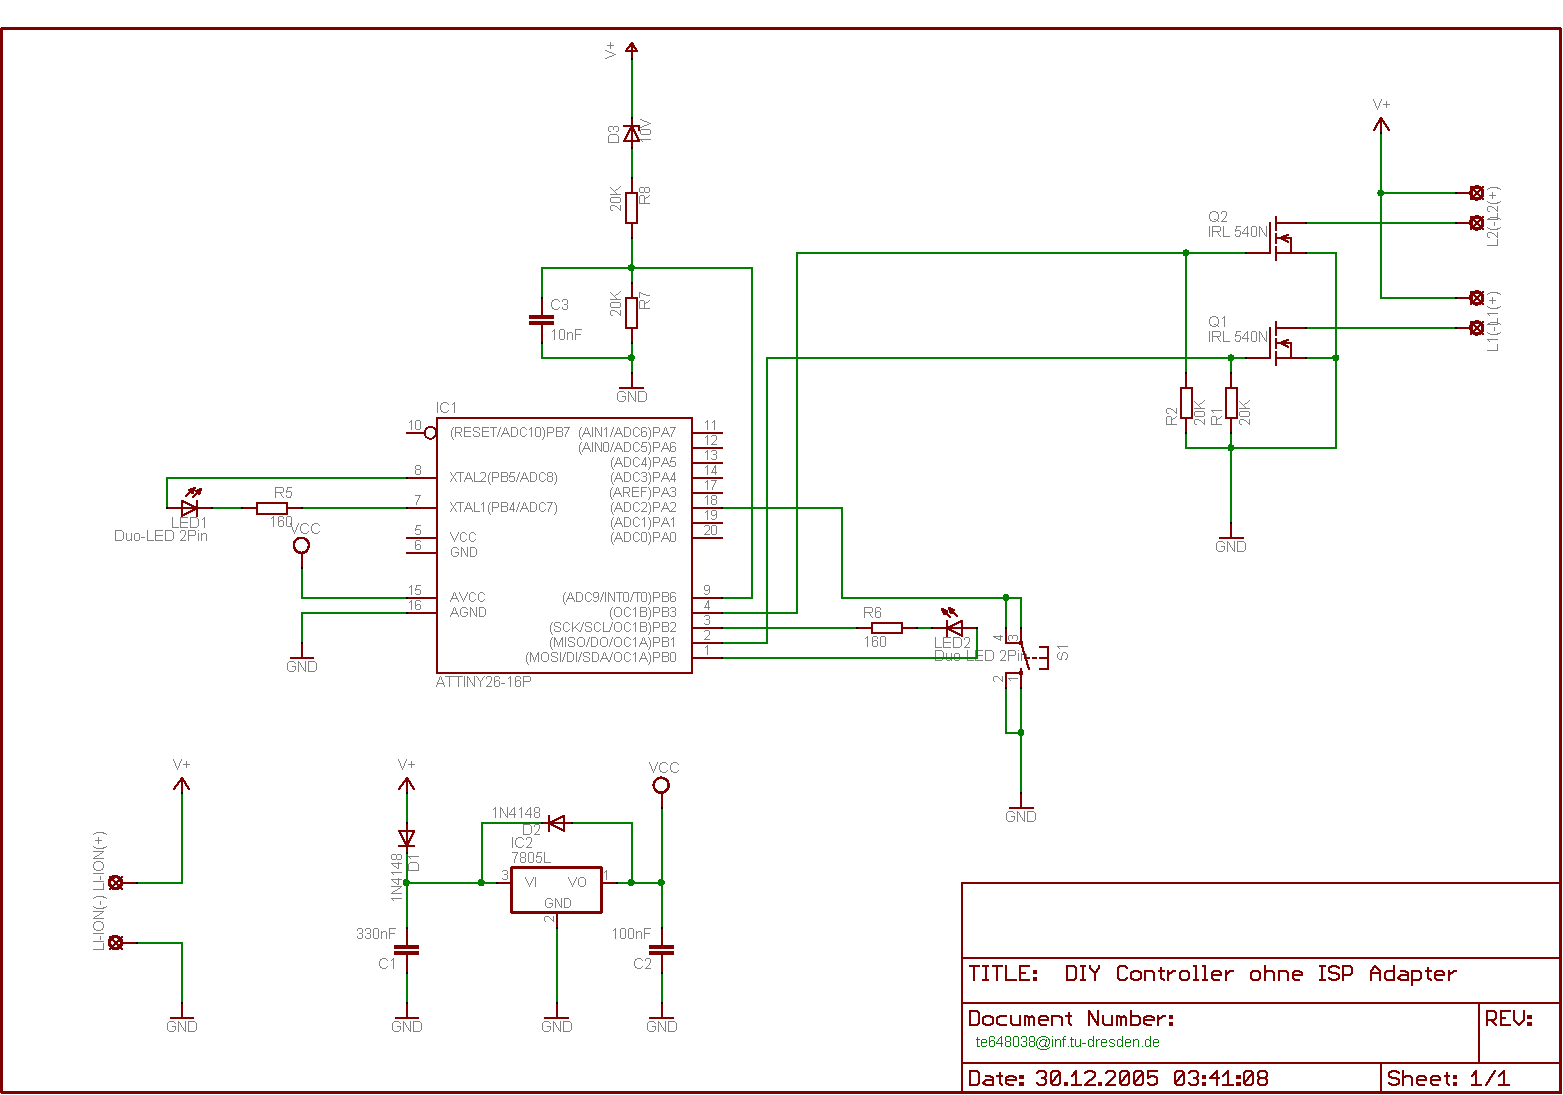1563x1095 pixels.
Task: Select the C2 100nF capacitor symbol
Action: (x=661, y=950)
